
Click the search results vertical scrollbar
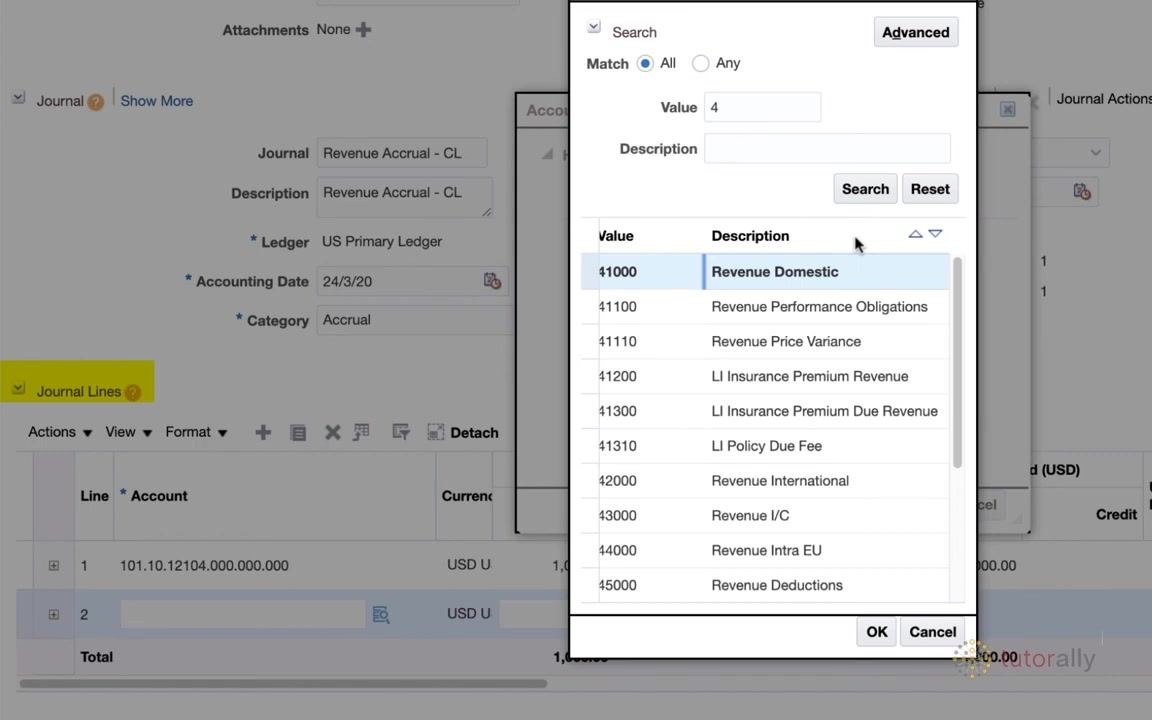957,362
